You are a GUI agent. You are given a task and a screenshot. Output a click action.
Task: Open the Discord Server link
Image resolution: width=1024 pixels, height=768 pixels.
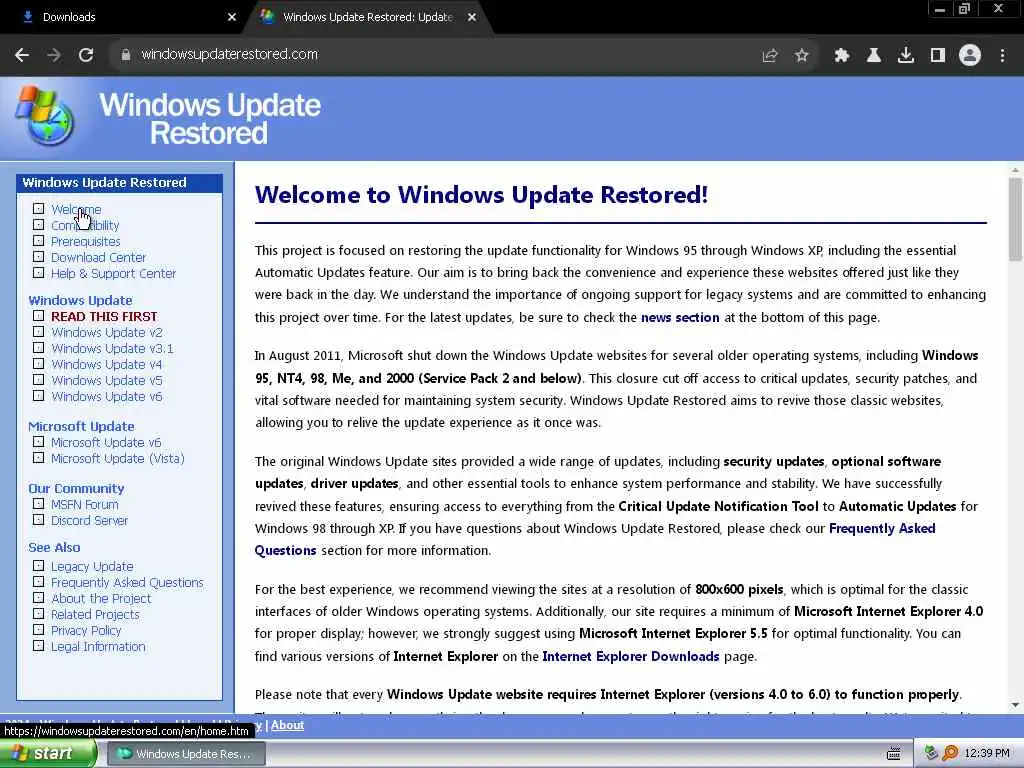pos(89,520)
